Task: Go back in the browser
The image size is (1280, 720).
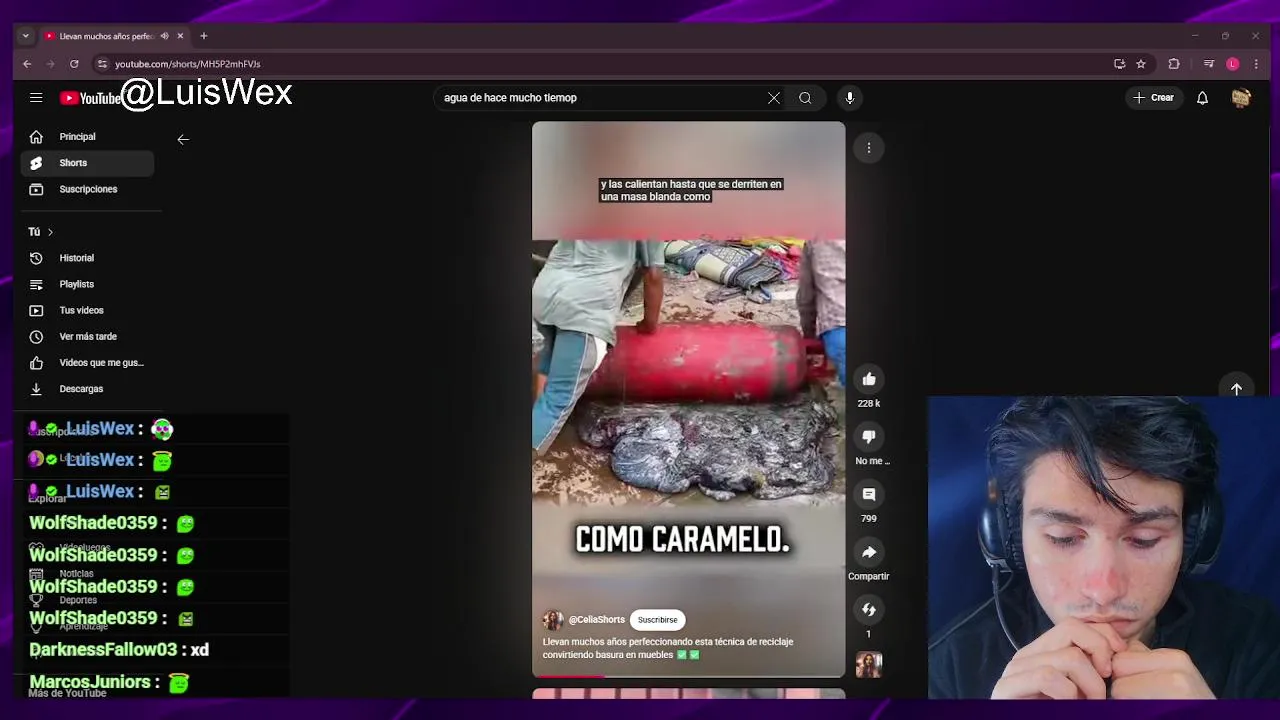Action: pos(27,64)
